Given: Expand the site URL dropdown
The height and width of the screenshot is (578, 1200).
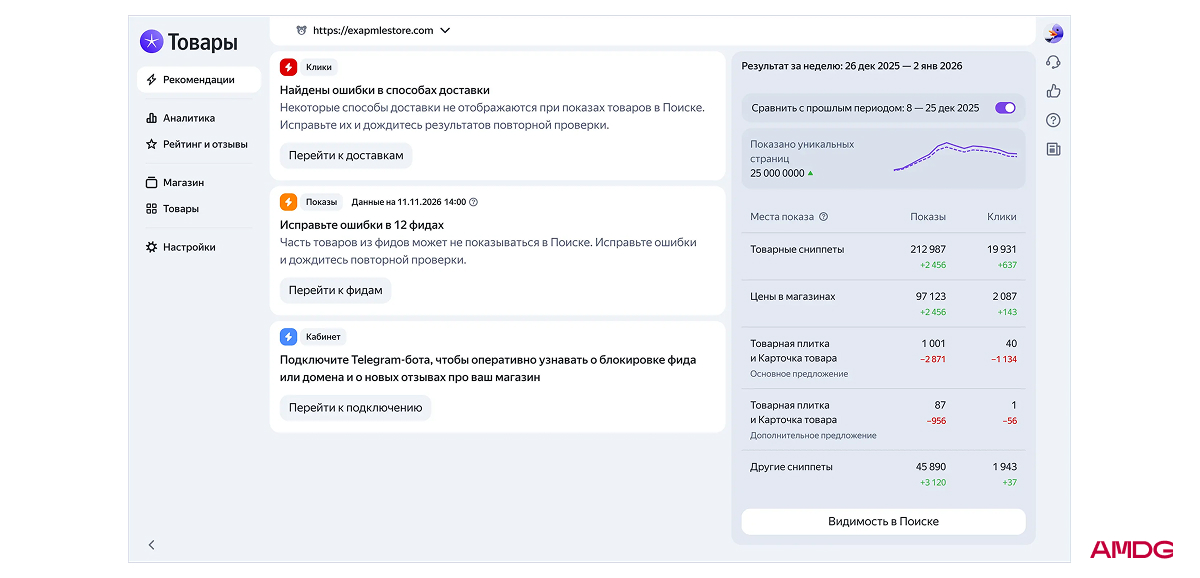Looking at the screenshot, I should pyautogui.click(x=445, y=30).
